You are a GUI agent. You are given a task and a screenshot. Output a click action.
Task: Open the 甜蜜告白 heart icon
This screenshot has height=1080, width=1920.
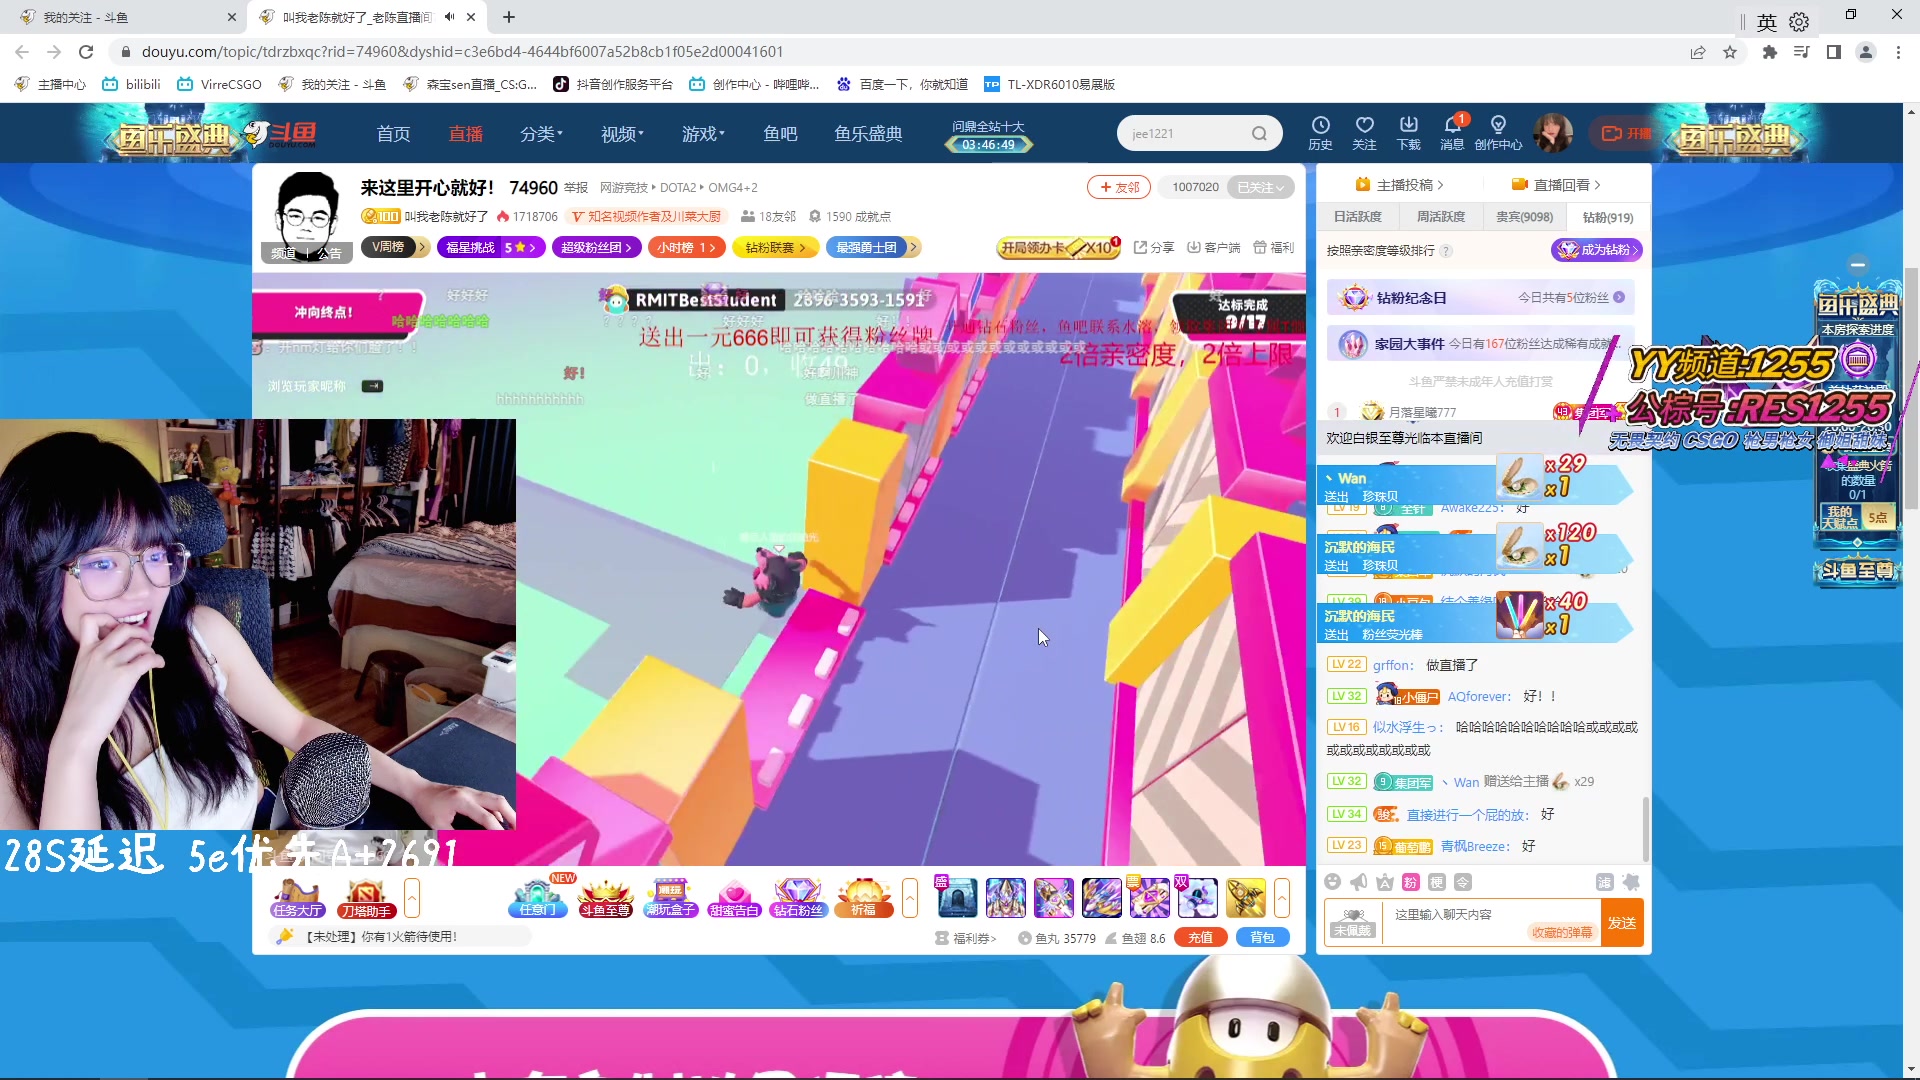[734, 897]
